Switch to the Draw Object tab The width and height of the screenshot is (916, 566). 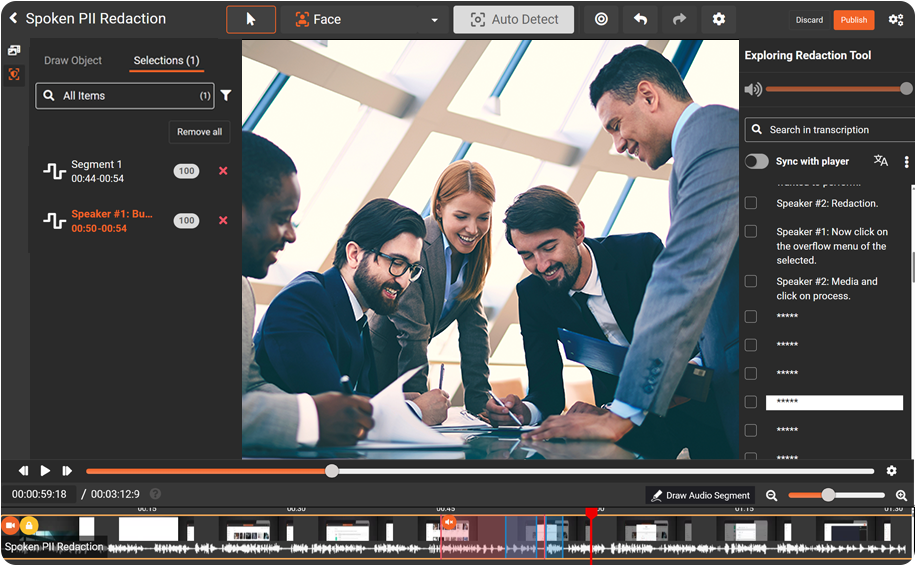click(x=73, y=61)
